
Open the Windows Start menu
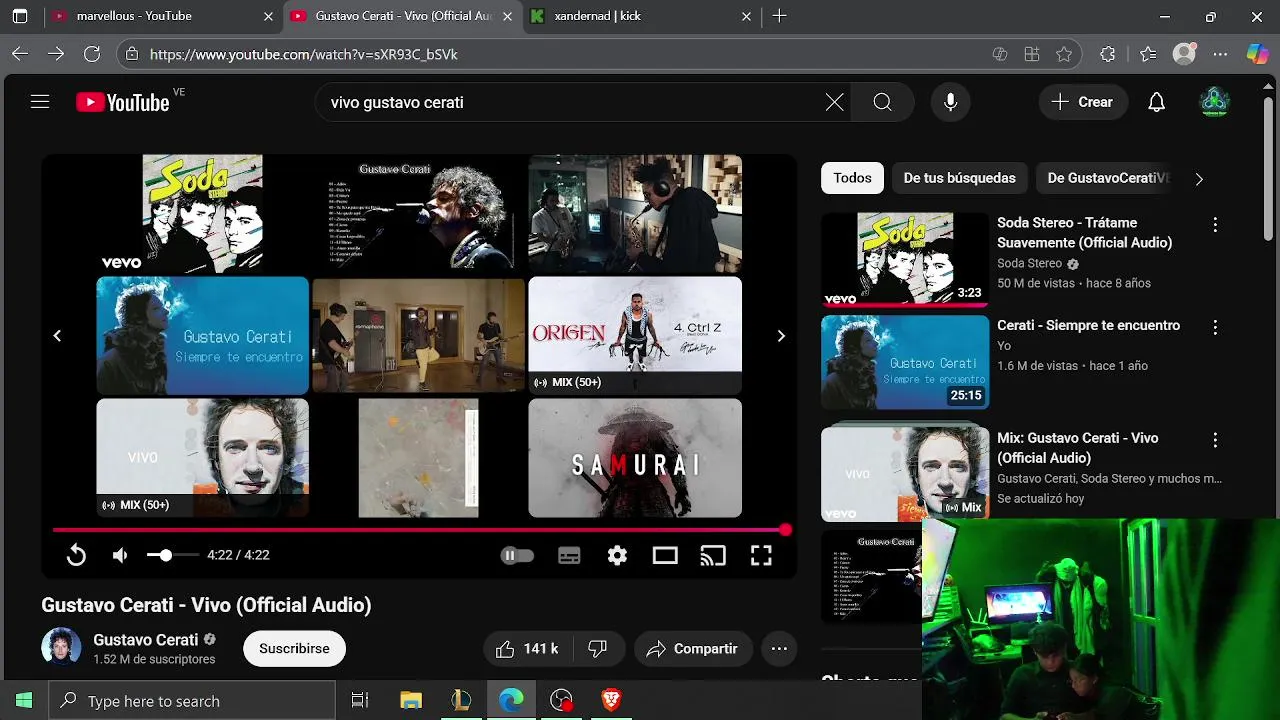pos(24,701)
